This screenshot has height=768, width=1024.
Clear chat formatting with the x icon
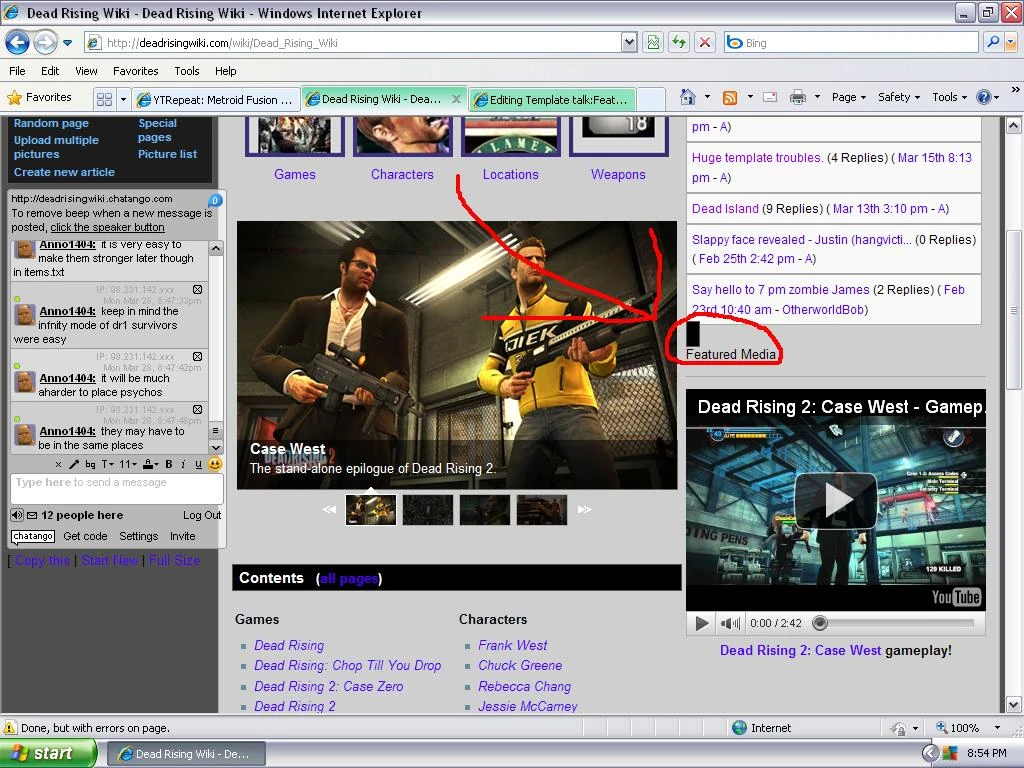58,464
